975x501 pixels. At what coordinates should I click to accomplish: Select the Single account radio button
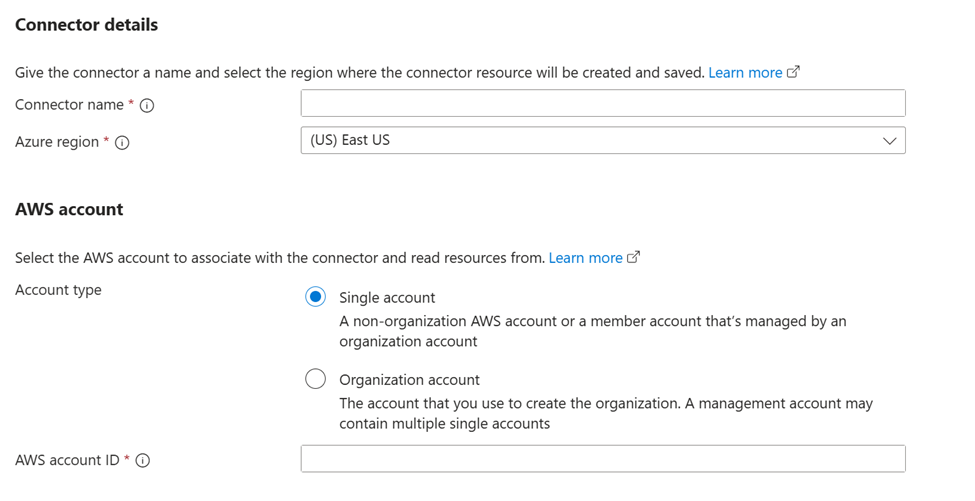(x=315, y=297)
